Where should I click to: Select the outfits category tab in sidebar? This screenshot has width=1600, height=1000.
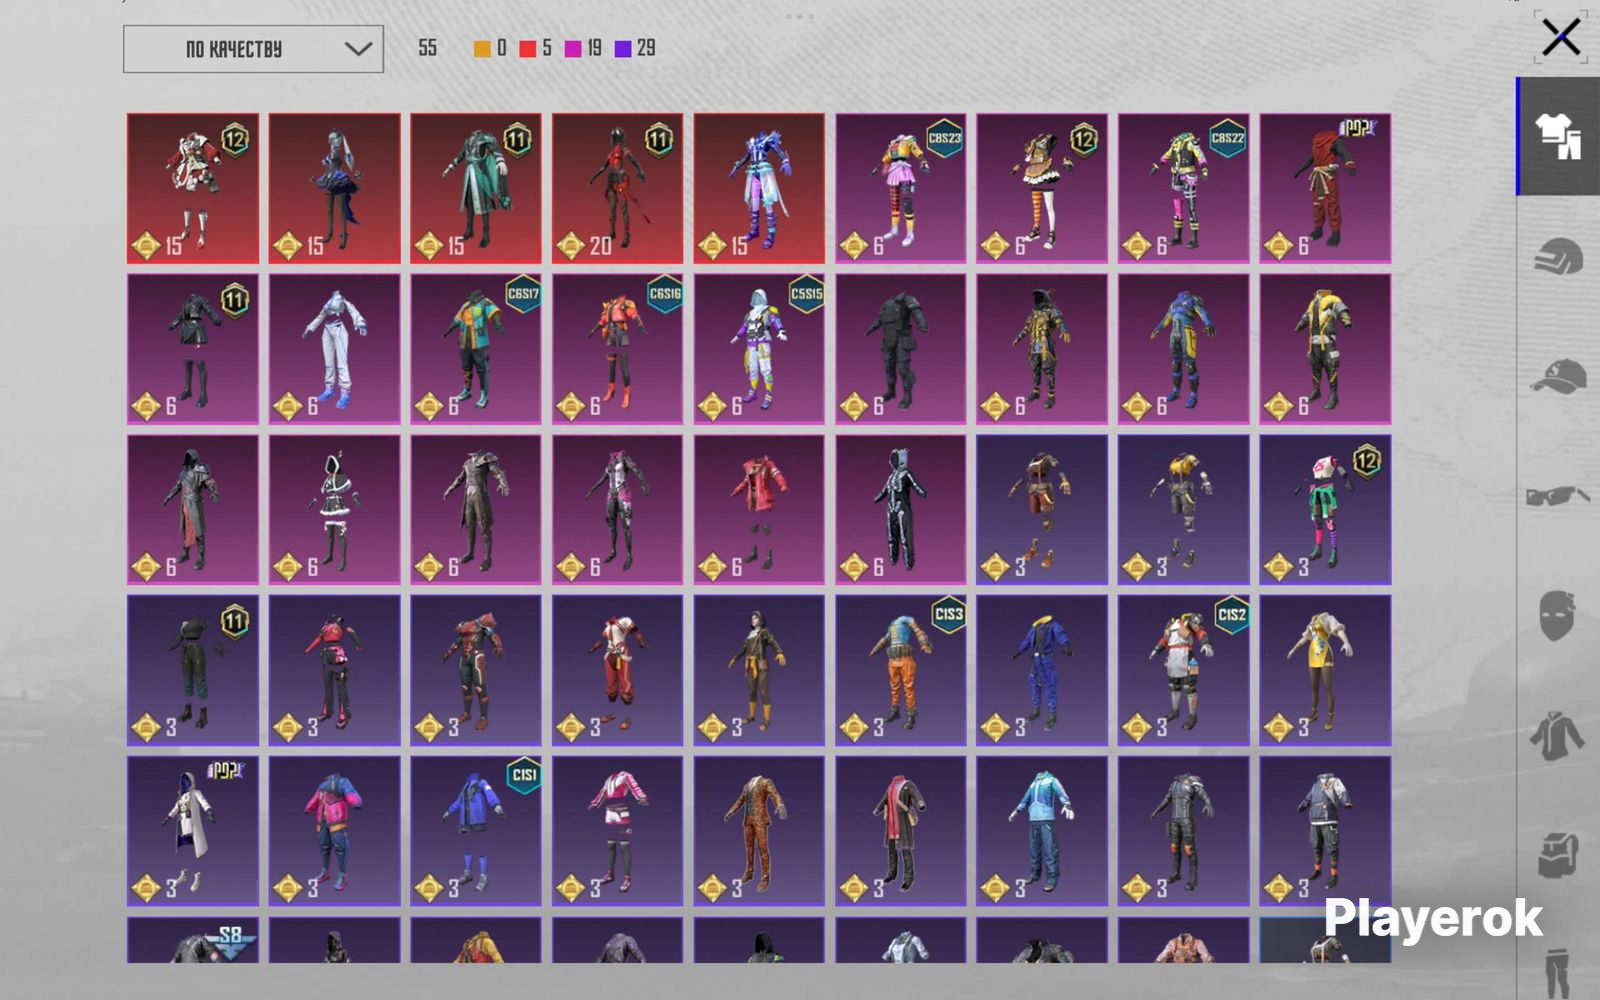click(x=1558, y=136)
